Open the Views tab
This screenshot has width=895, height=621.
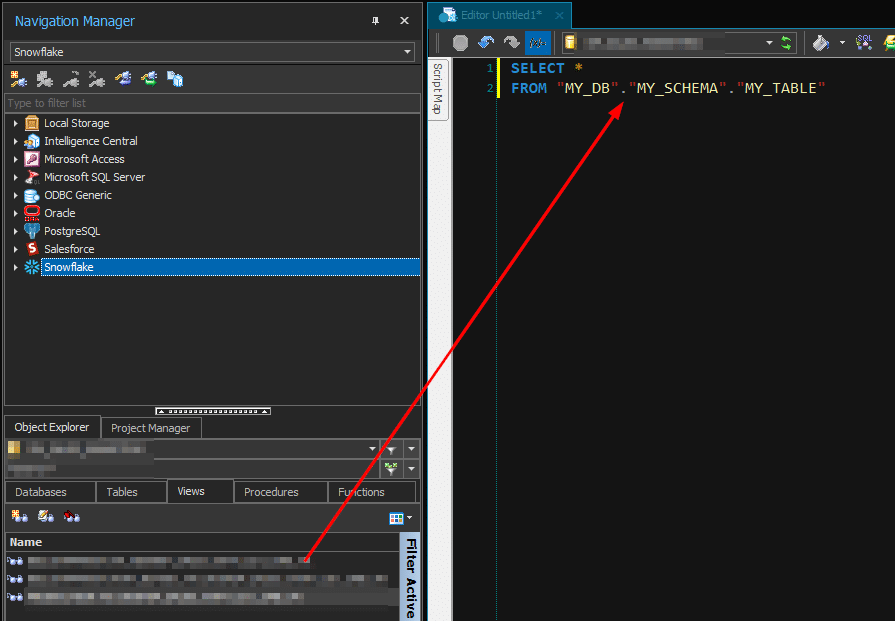pos(200,491)
